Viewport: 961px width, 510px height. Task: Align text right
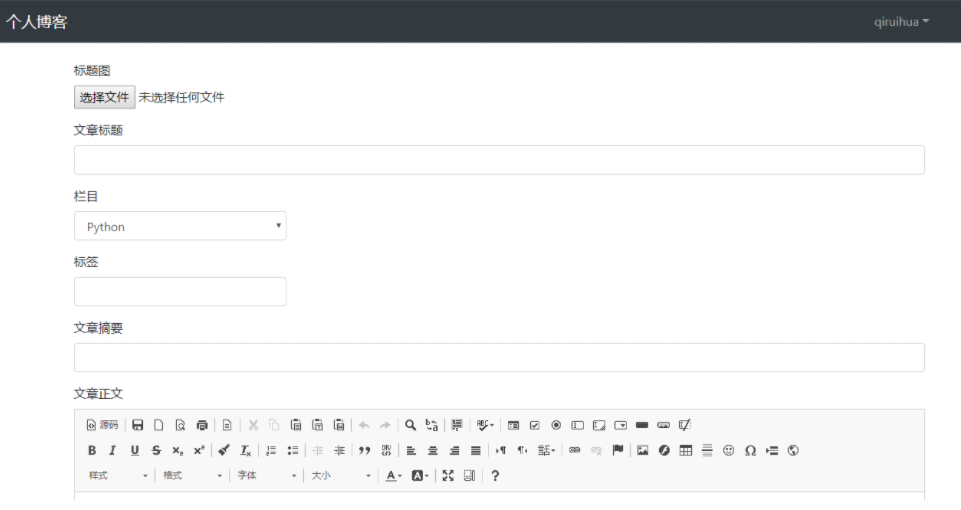[x=454, y=451]
